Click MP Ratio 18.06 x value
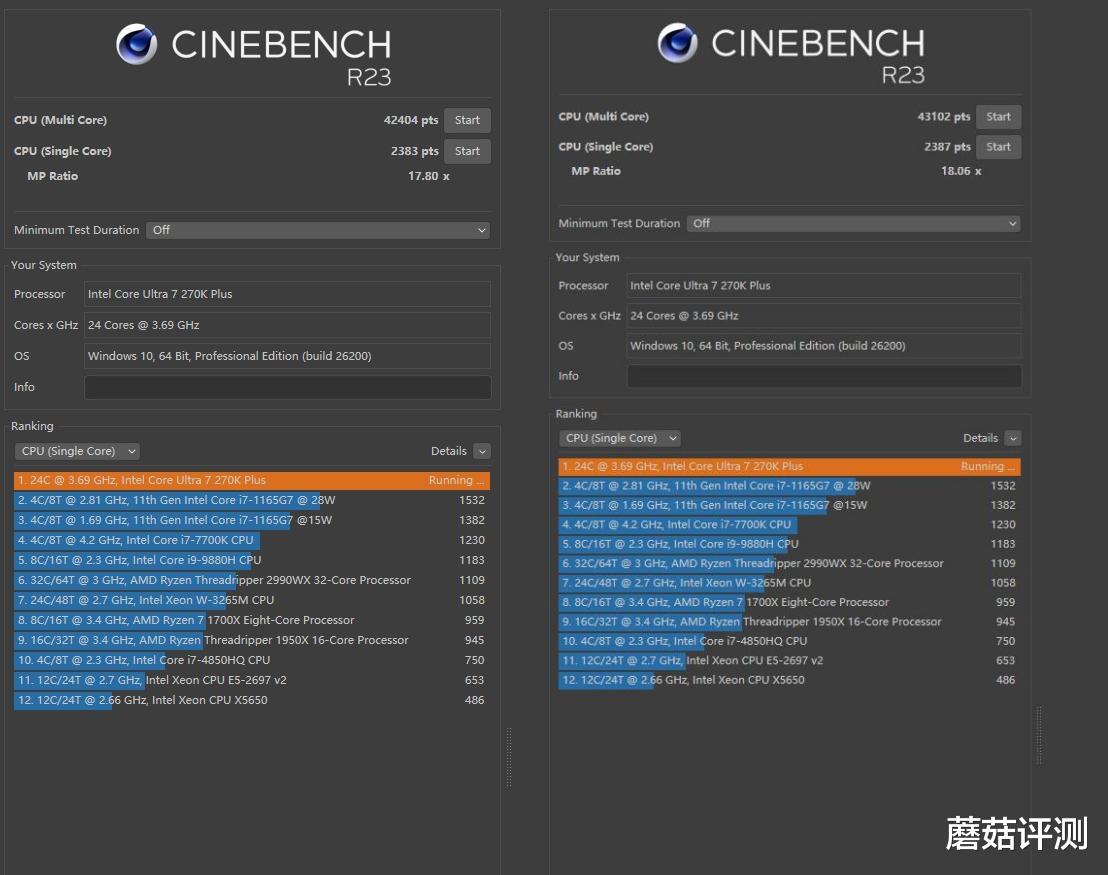 tap(961, 171)
